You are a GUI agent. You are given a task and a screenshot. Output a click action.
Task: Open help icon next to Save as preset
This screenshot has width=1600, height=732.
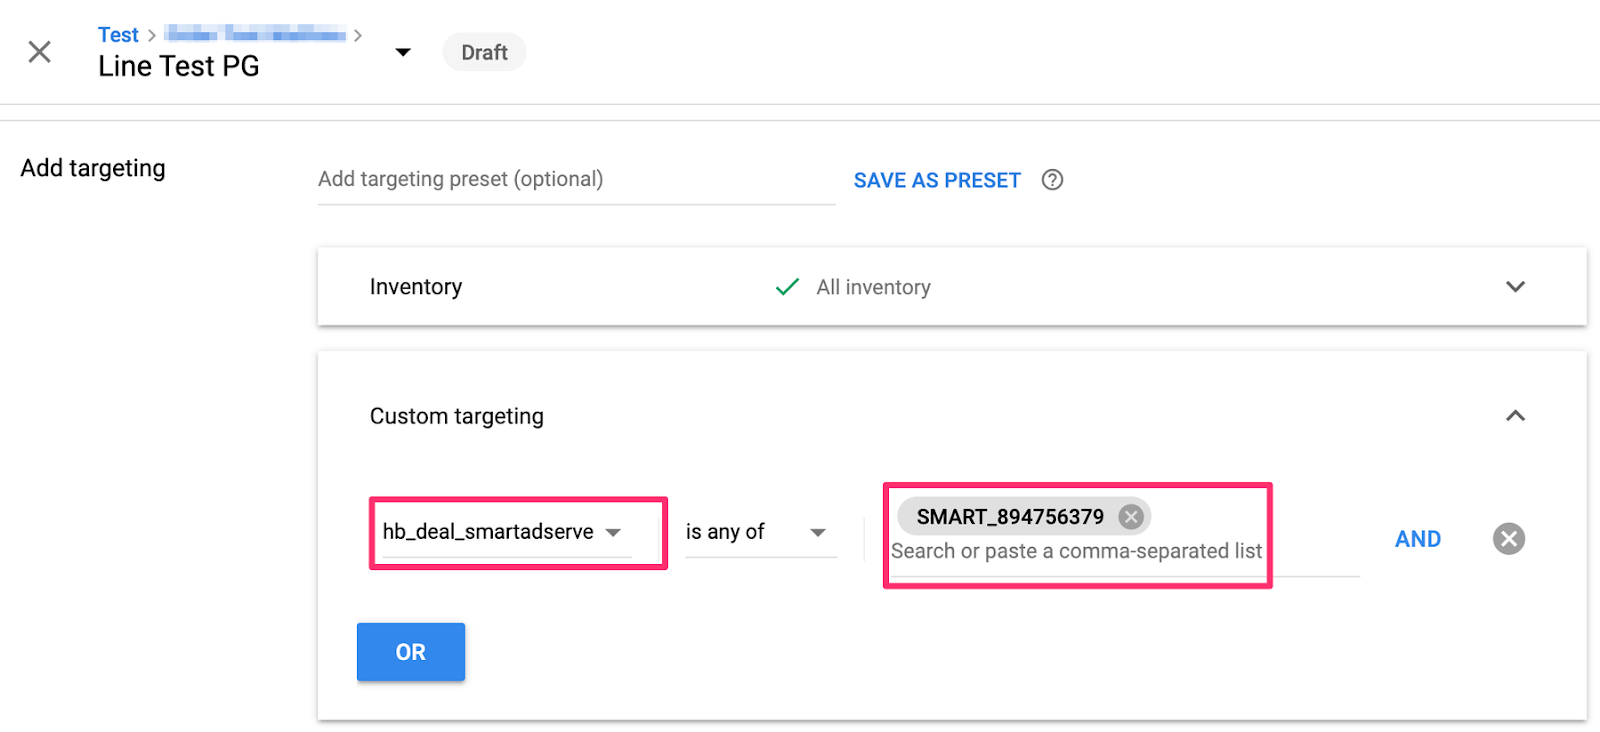[1052, 180]
